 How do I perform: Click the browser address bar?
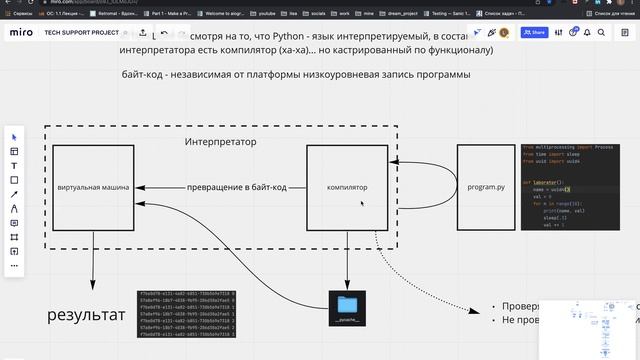click(x=286, y=2)
